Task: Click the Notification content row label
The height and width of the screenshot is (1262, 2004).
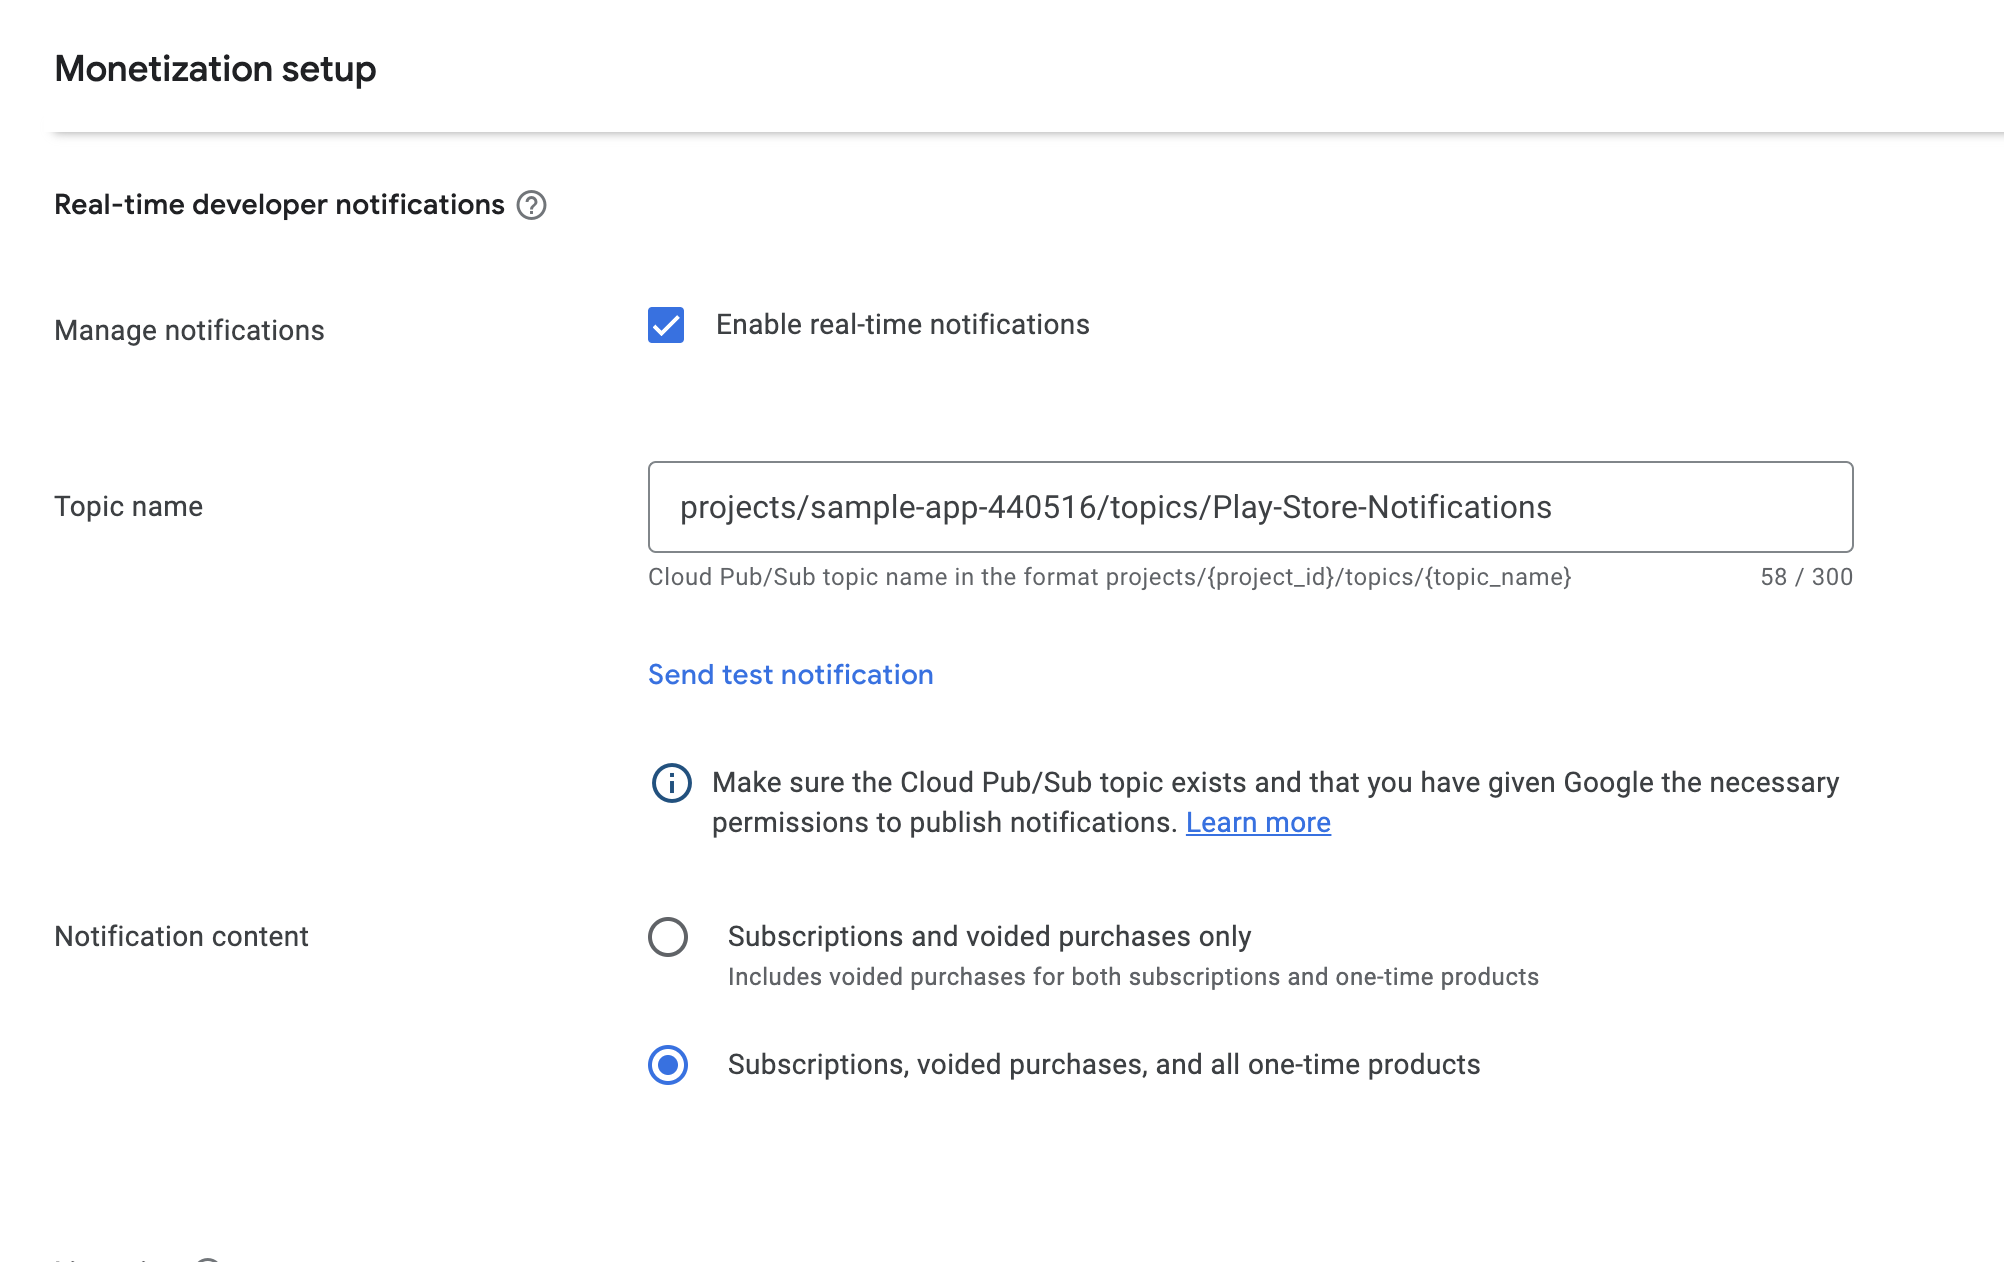Action: (181, 937)
